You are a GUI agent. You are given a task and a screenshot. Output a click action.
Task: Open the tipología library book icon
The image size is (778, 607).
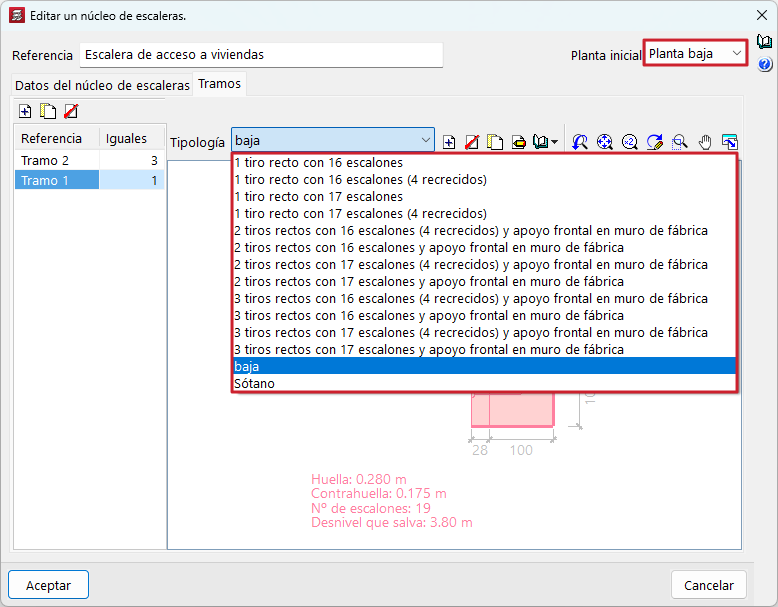(540, 142)
